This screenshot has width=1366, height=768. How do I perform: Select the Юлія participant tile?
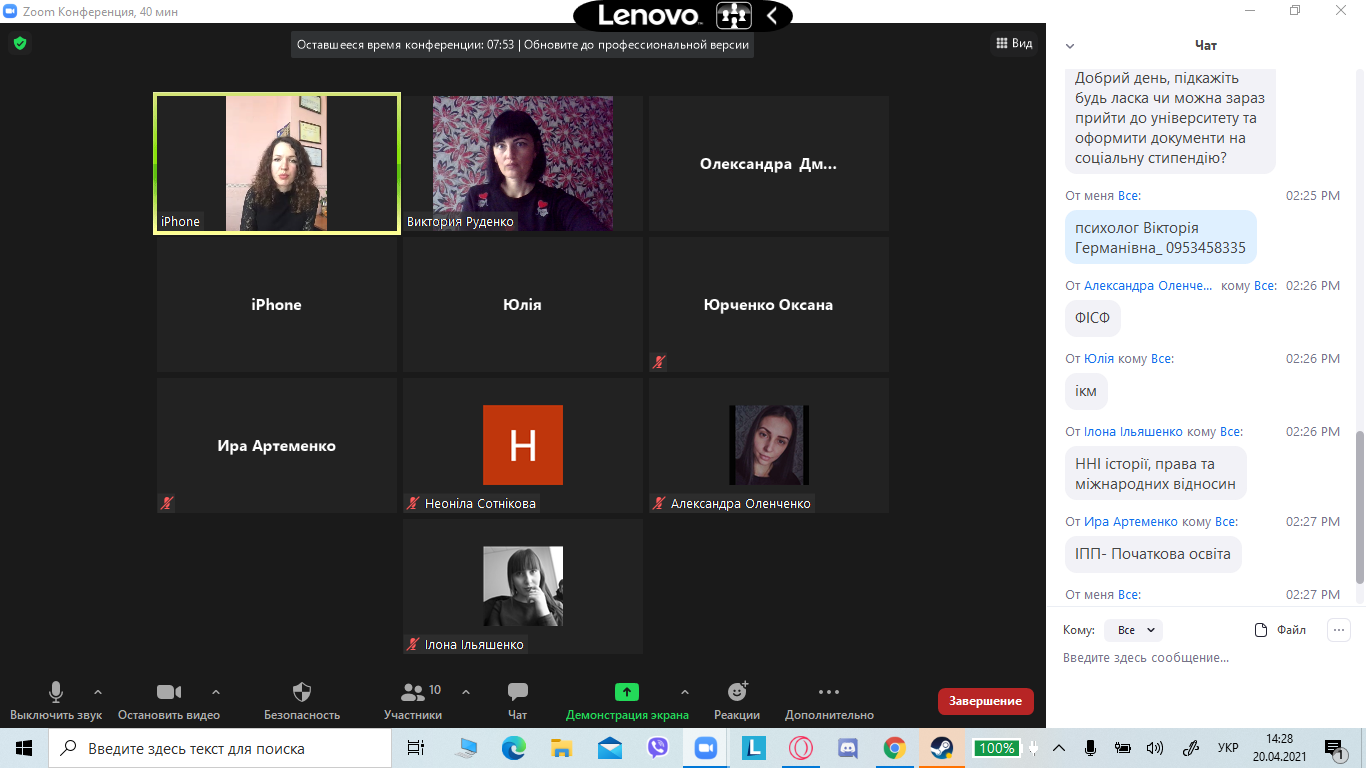coord(523,305)
